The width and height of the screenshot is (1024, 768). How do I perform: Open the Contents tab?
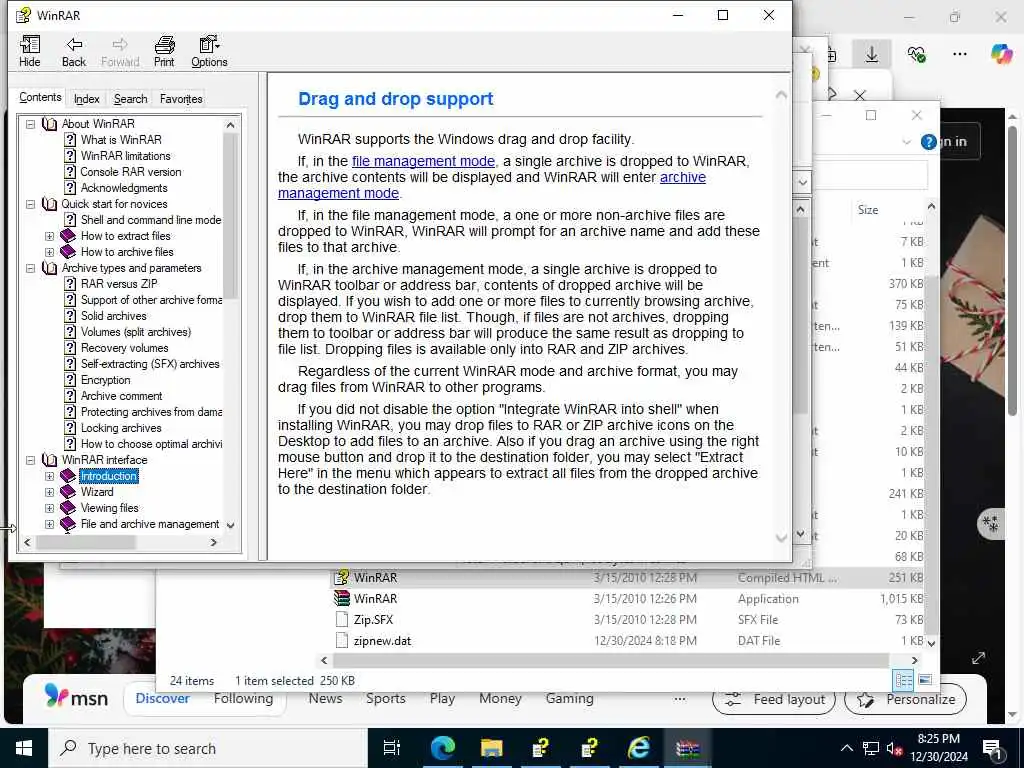tap(40, 97)
